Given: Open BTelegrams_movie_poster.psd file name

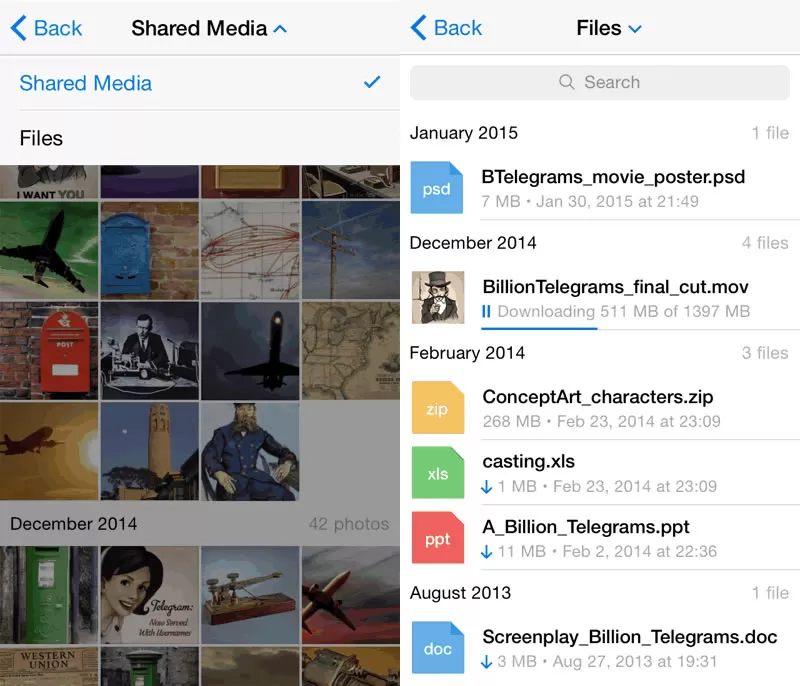Looking at the screenshot, I should click(x=613, y=177).
